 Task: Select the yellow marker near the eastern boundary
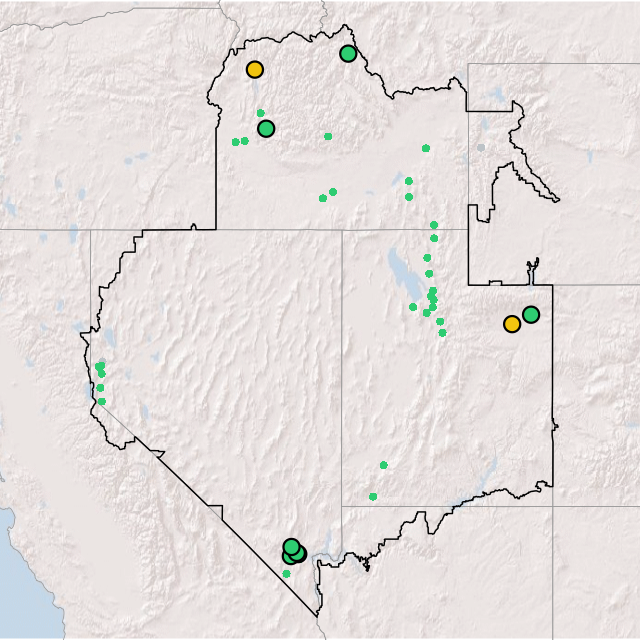(512, 323)
